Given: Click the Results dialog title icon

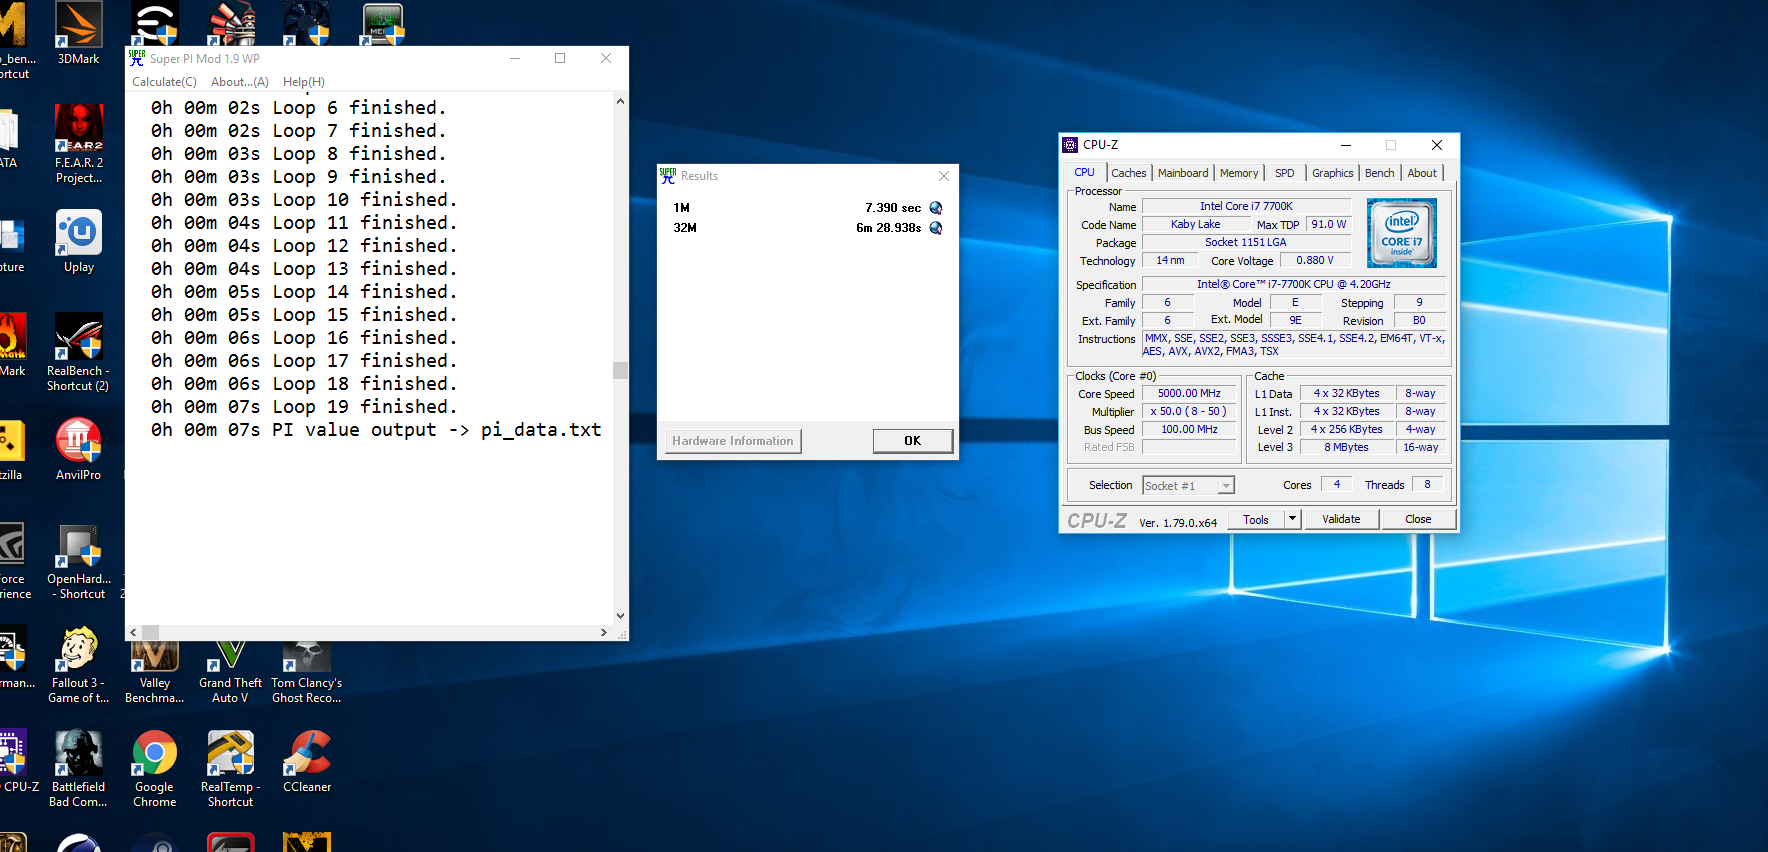Looking at the screenshot, I should pyautogui.click(x=667, y=175).
